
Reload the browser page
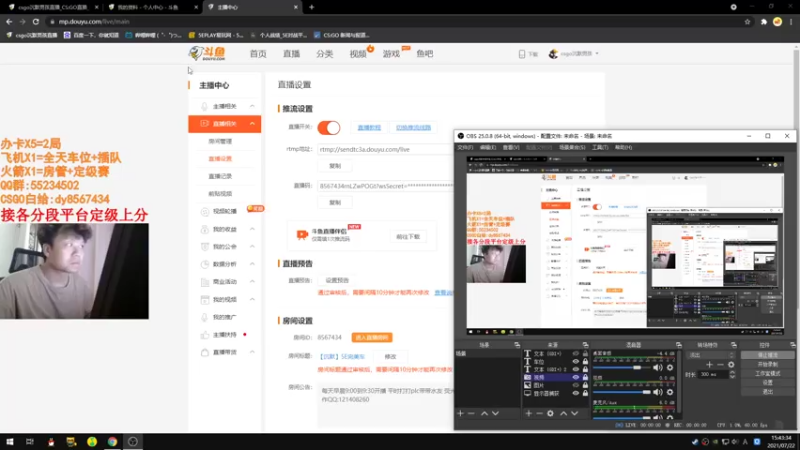click(36, 21)
